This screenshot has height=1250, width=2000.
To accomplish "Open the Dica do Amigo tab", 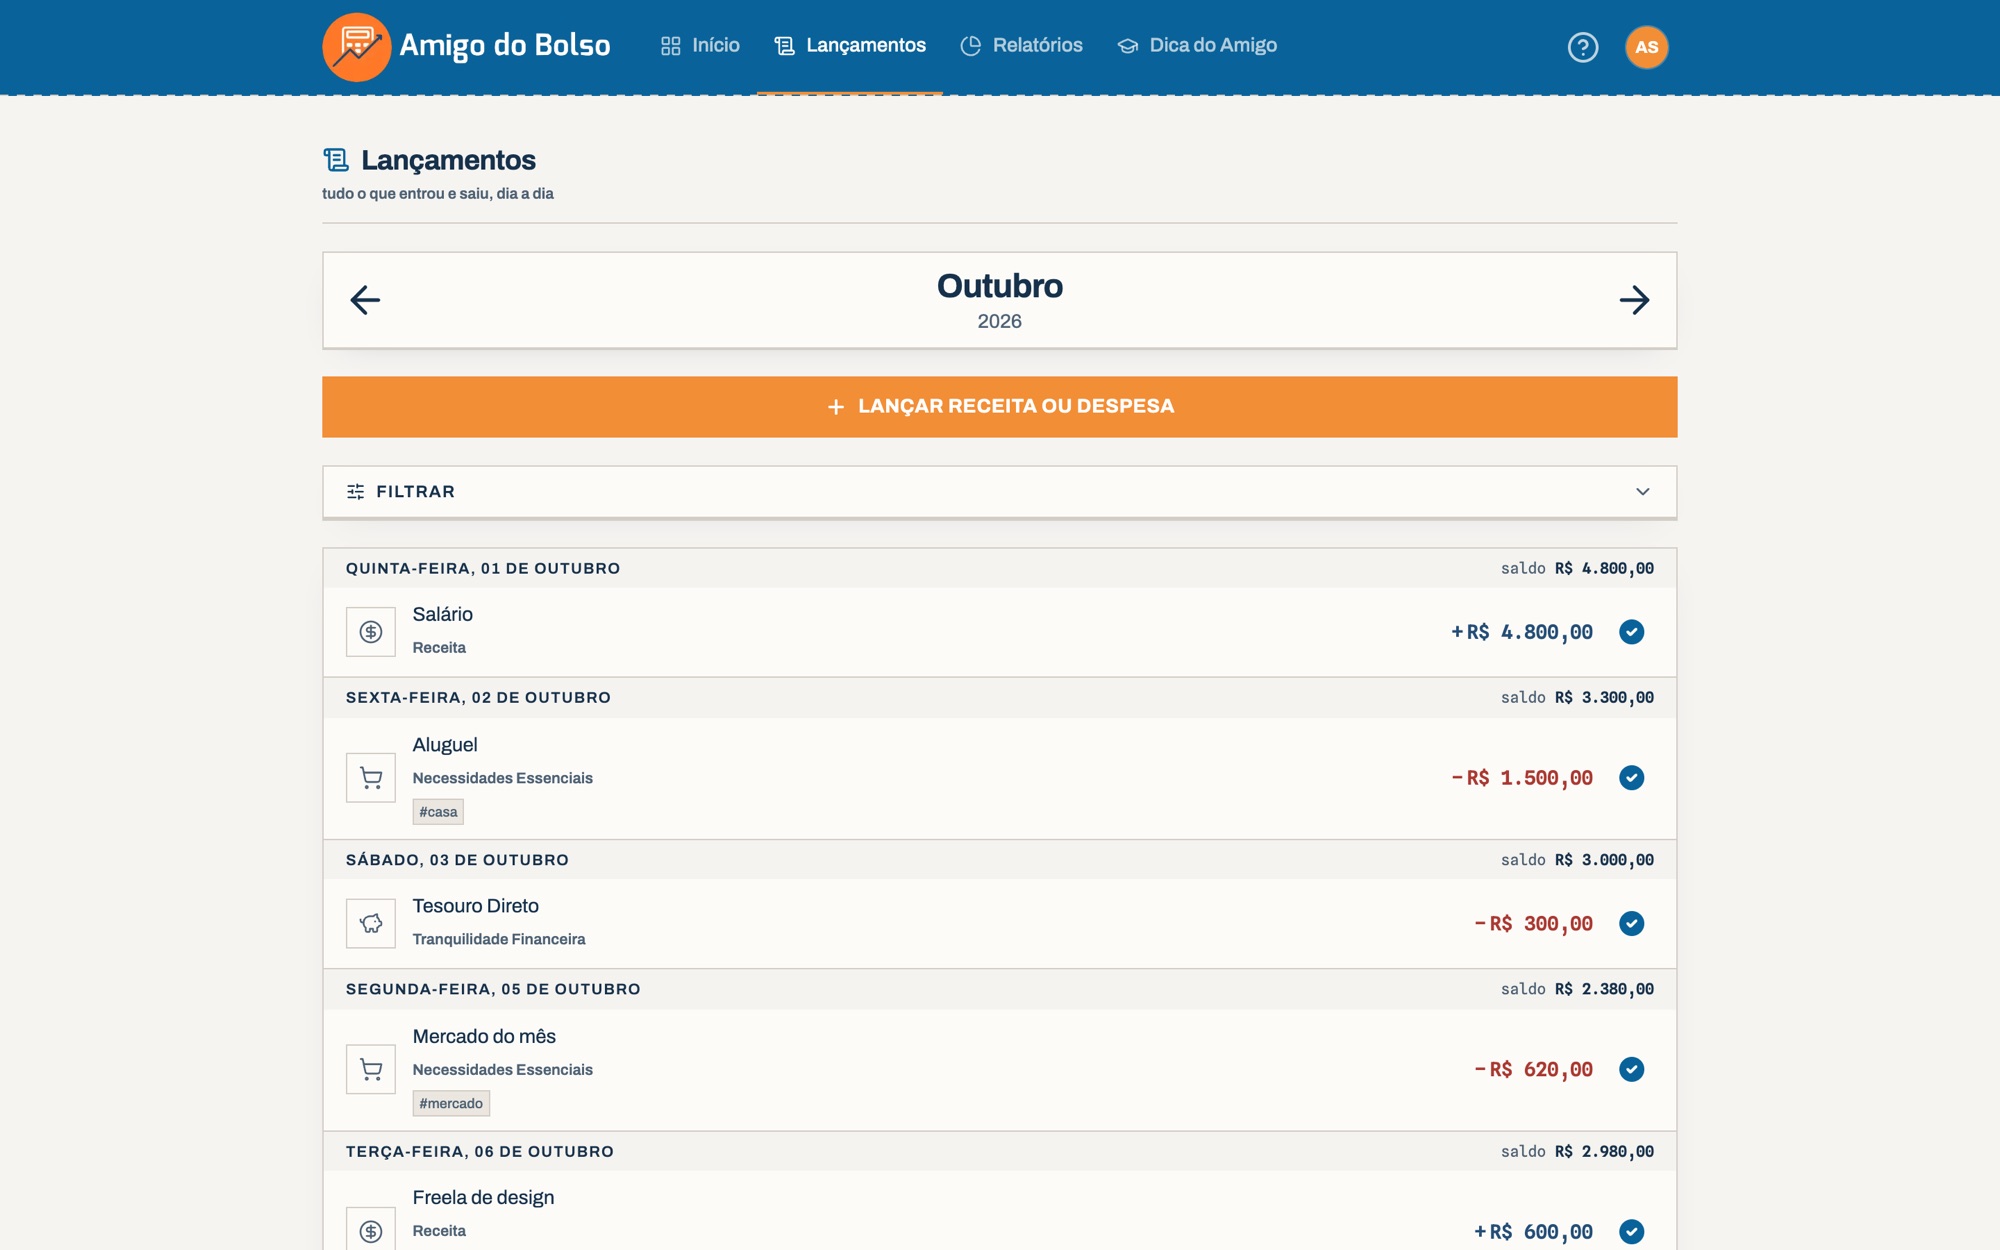I will [x=1197, y=46].
